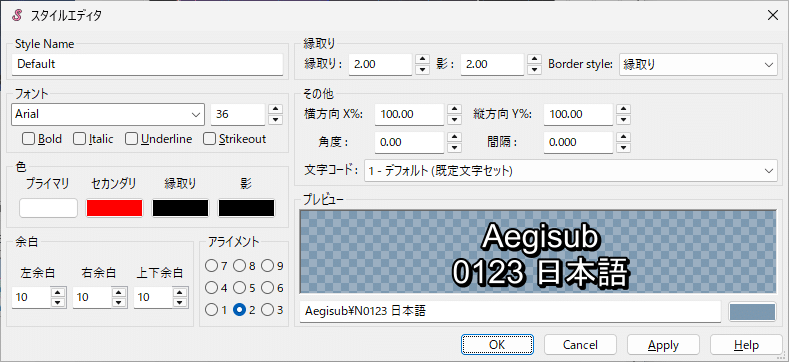Increase 左余白 left margin up arrow
789x362 pixels.
[58, 293]
